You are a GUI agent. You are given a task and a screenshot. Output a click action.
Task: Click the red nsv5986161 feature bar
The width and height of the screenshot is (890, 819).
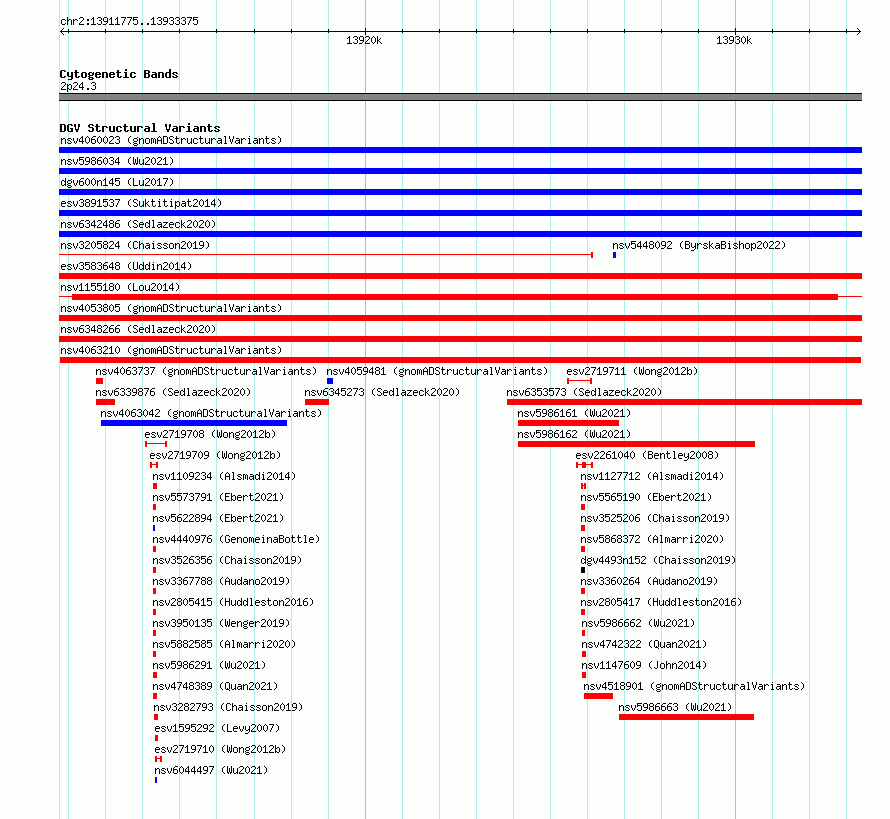pos(568,423)
